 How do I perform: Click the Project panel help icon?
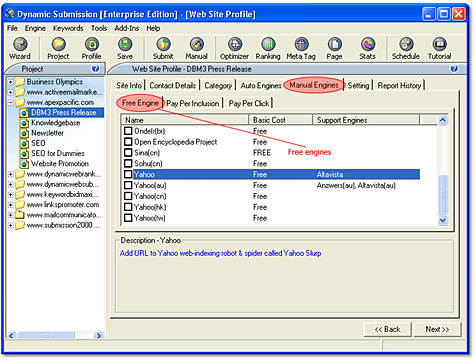tap(95, 69)
